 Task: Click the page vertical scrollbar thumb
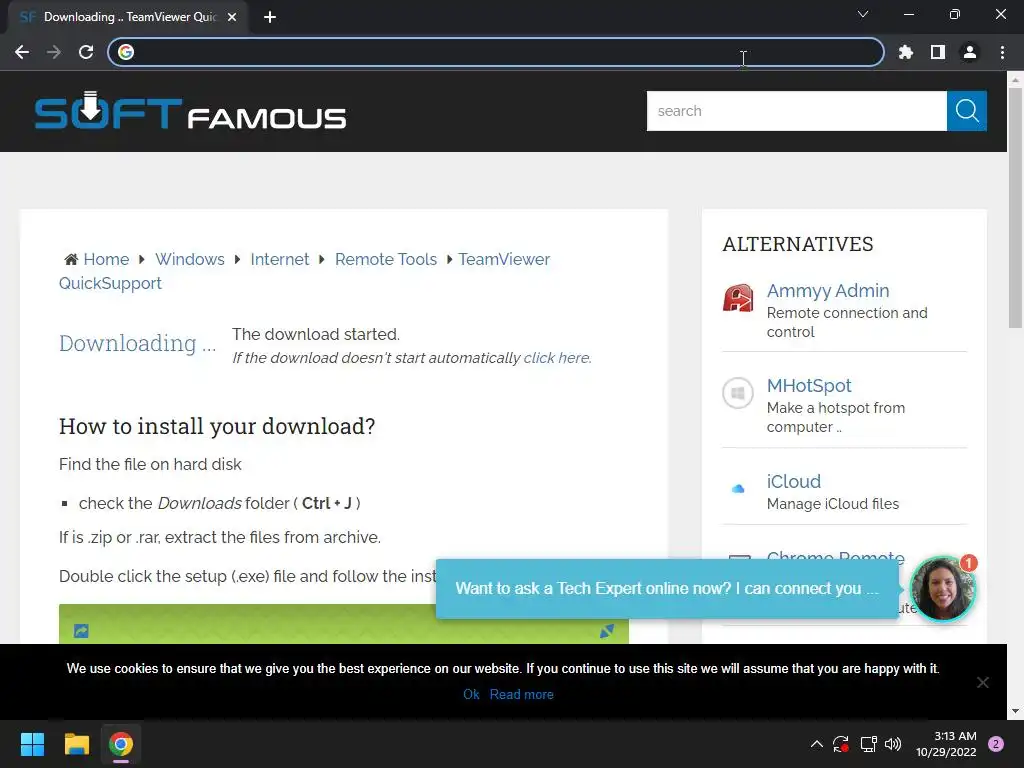pyautogui.click(x=1015, y=208)
